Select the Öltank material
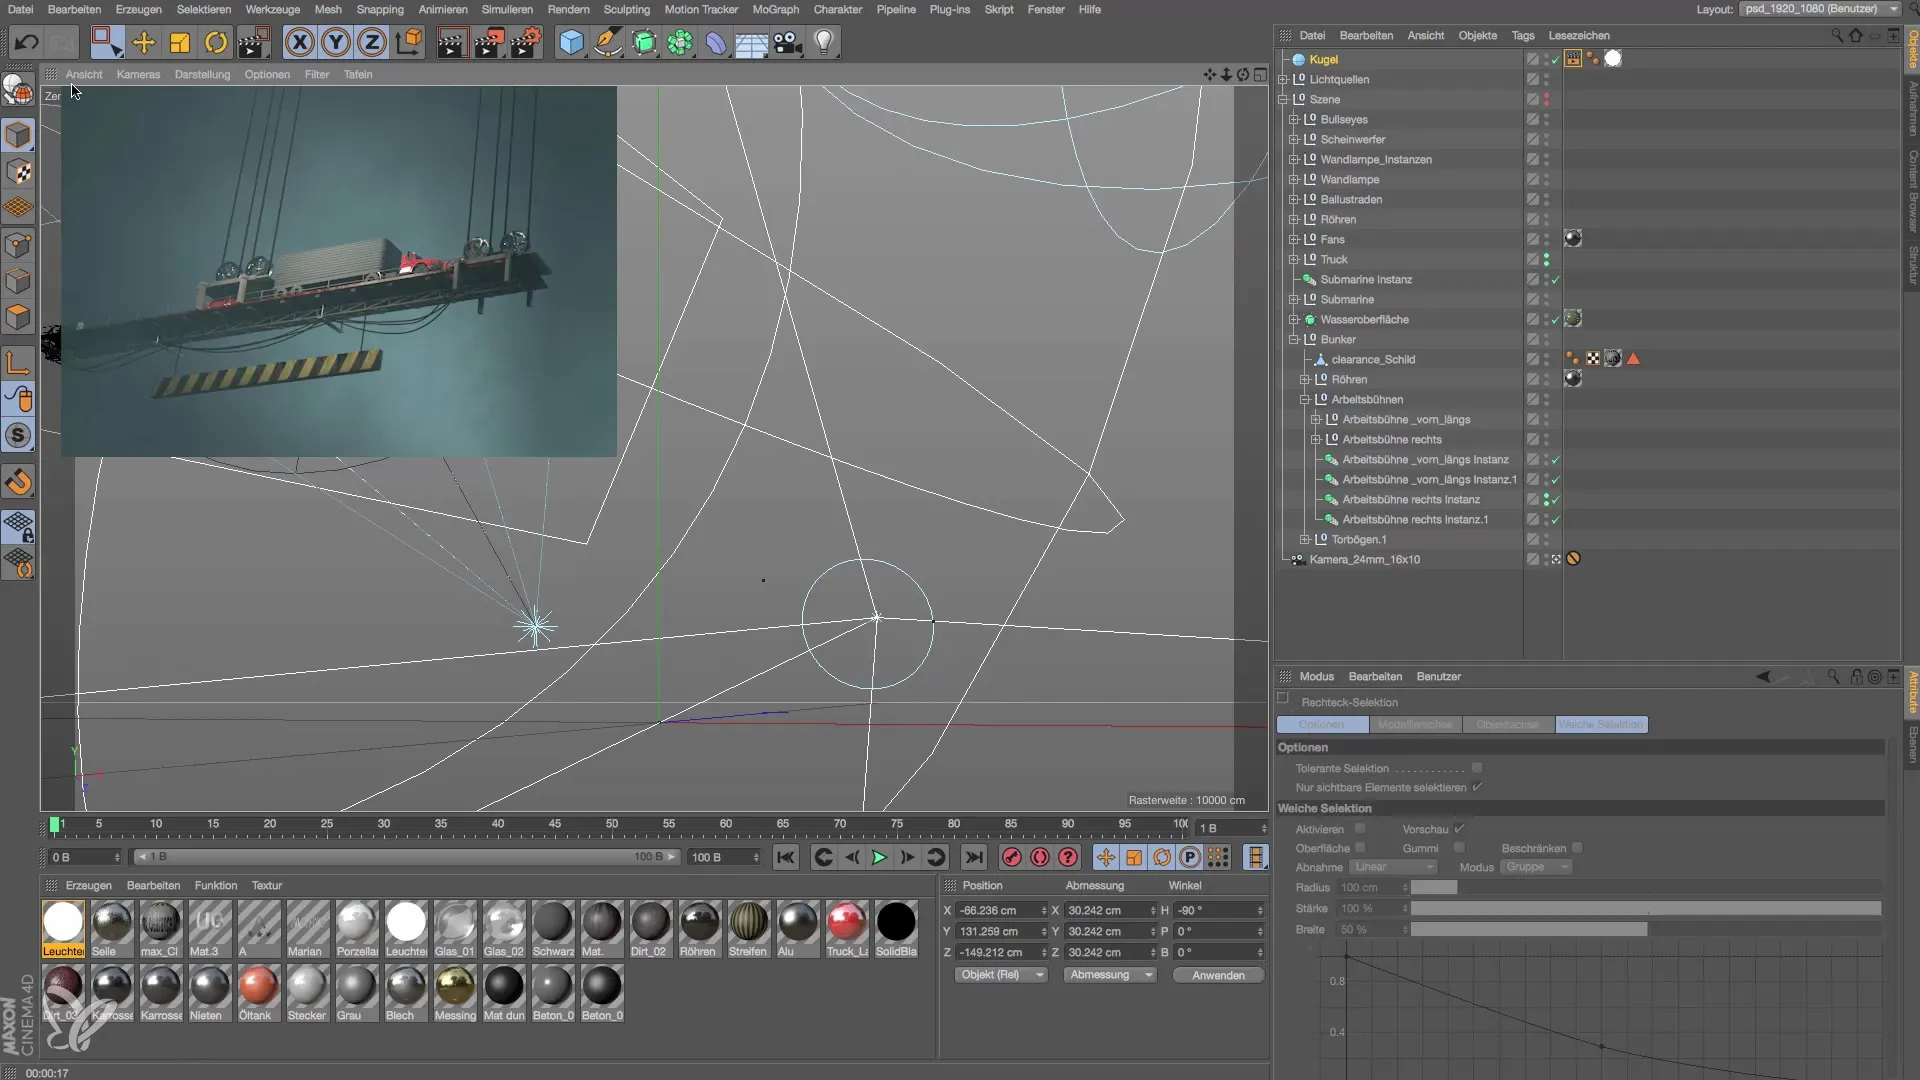The image size is (1920, 1080). click(258, 993)
